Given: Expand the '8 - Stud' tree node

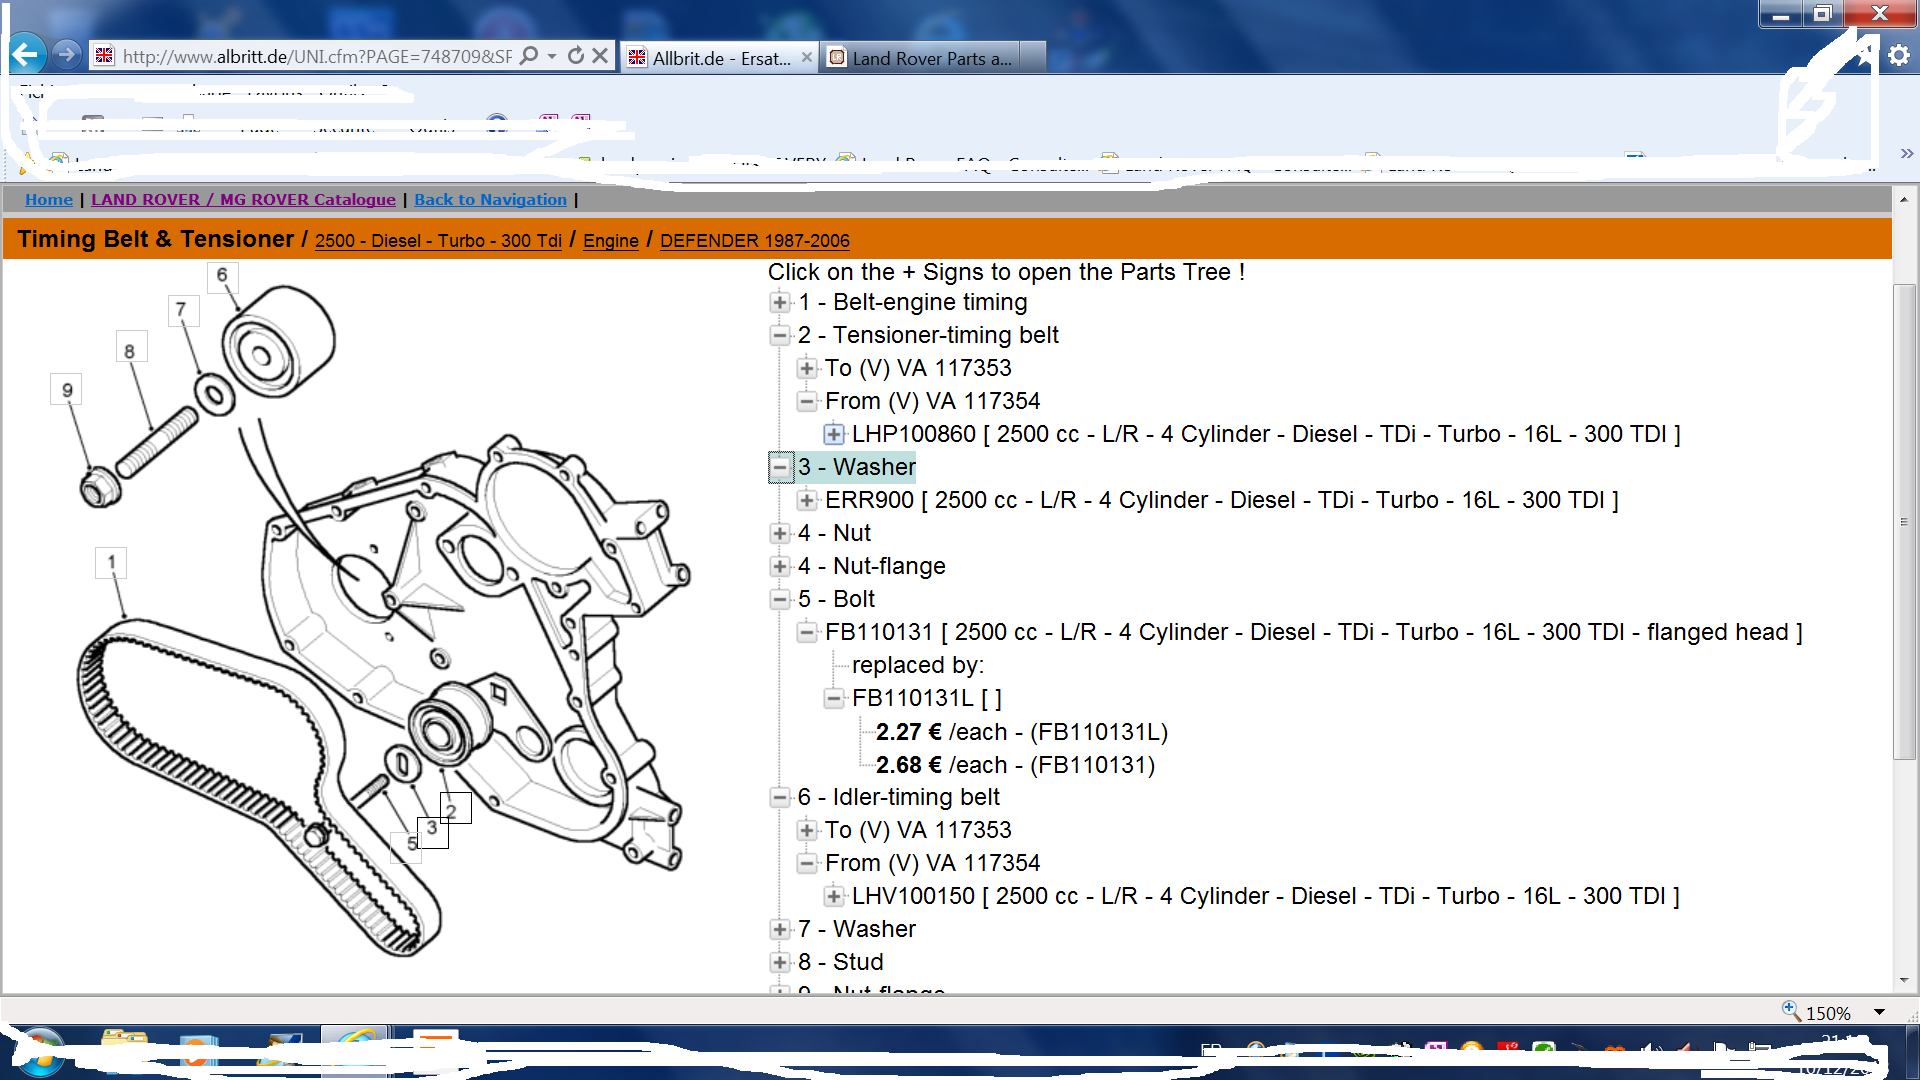Looking at the screenshot, I should [780, 962].
